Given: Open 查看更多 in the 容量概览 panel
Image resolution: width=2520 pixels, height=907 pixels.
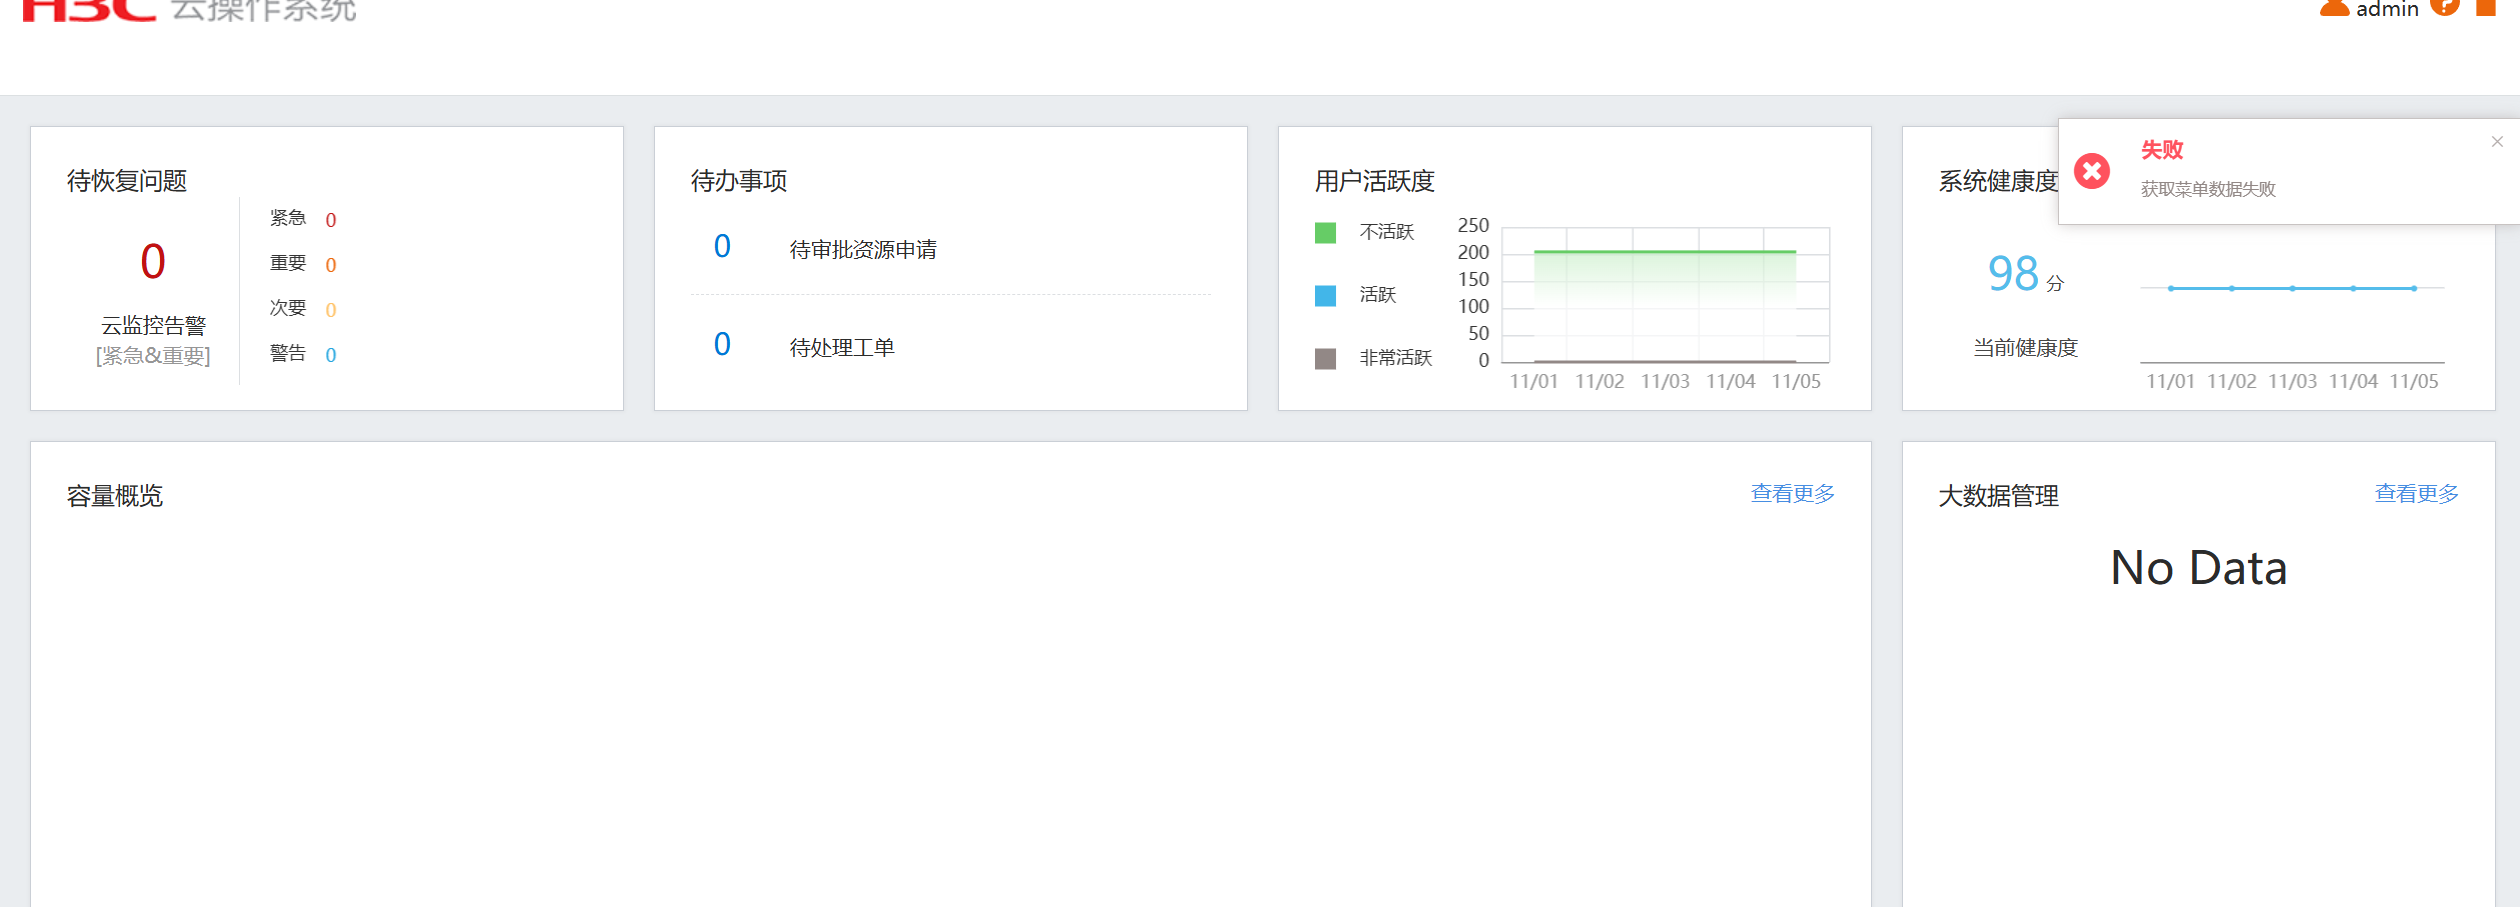Looking at the screenshot, I should pos(1792,494).
